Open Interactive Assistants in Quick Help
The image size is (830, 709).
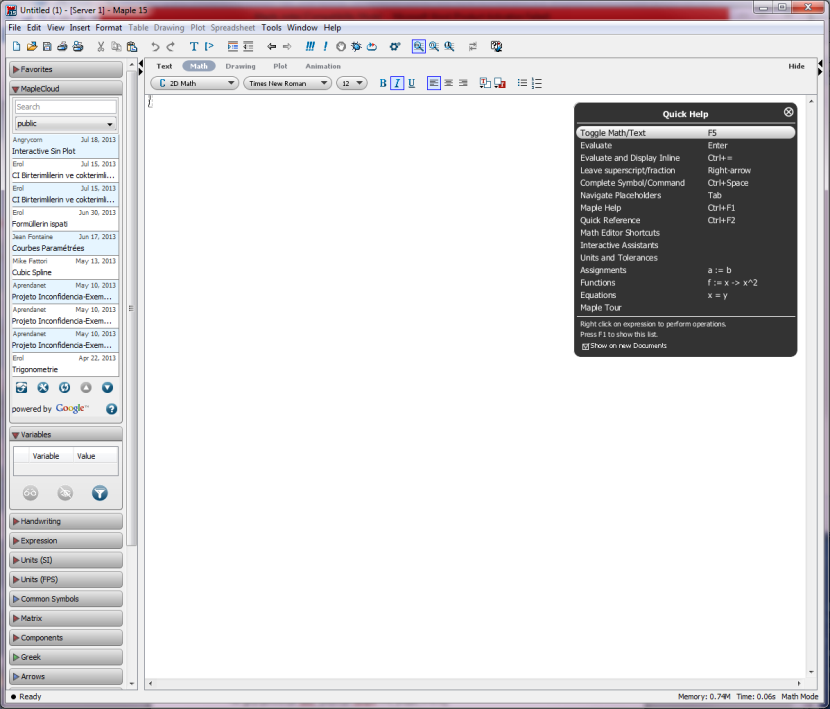(619, 245)
